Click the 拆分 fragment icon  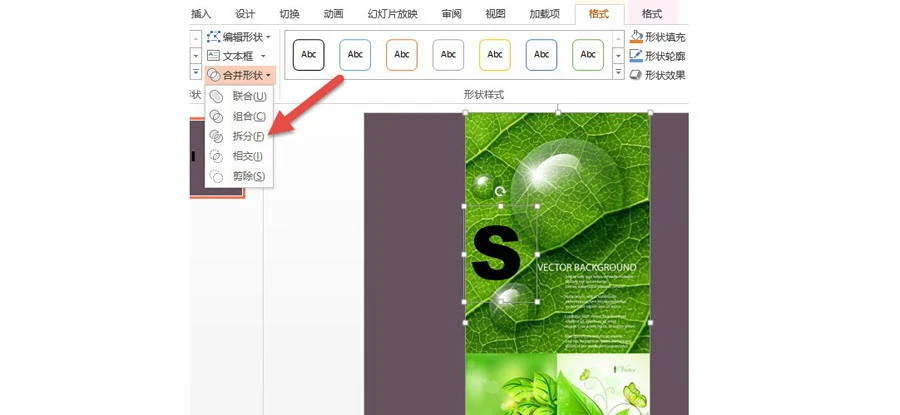(x=216, y=137)
